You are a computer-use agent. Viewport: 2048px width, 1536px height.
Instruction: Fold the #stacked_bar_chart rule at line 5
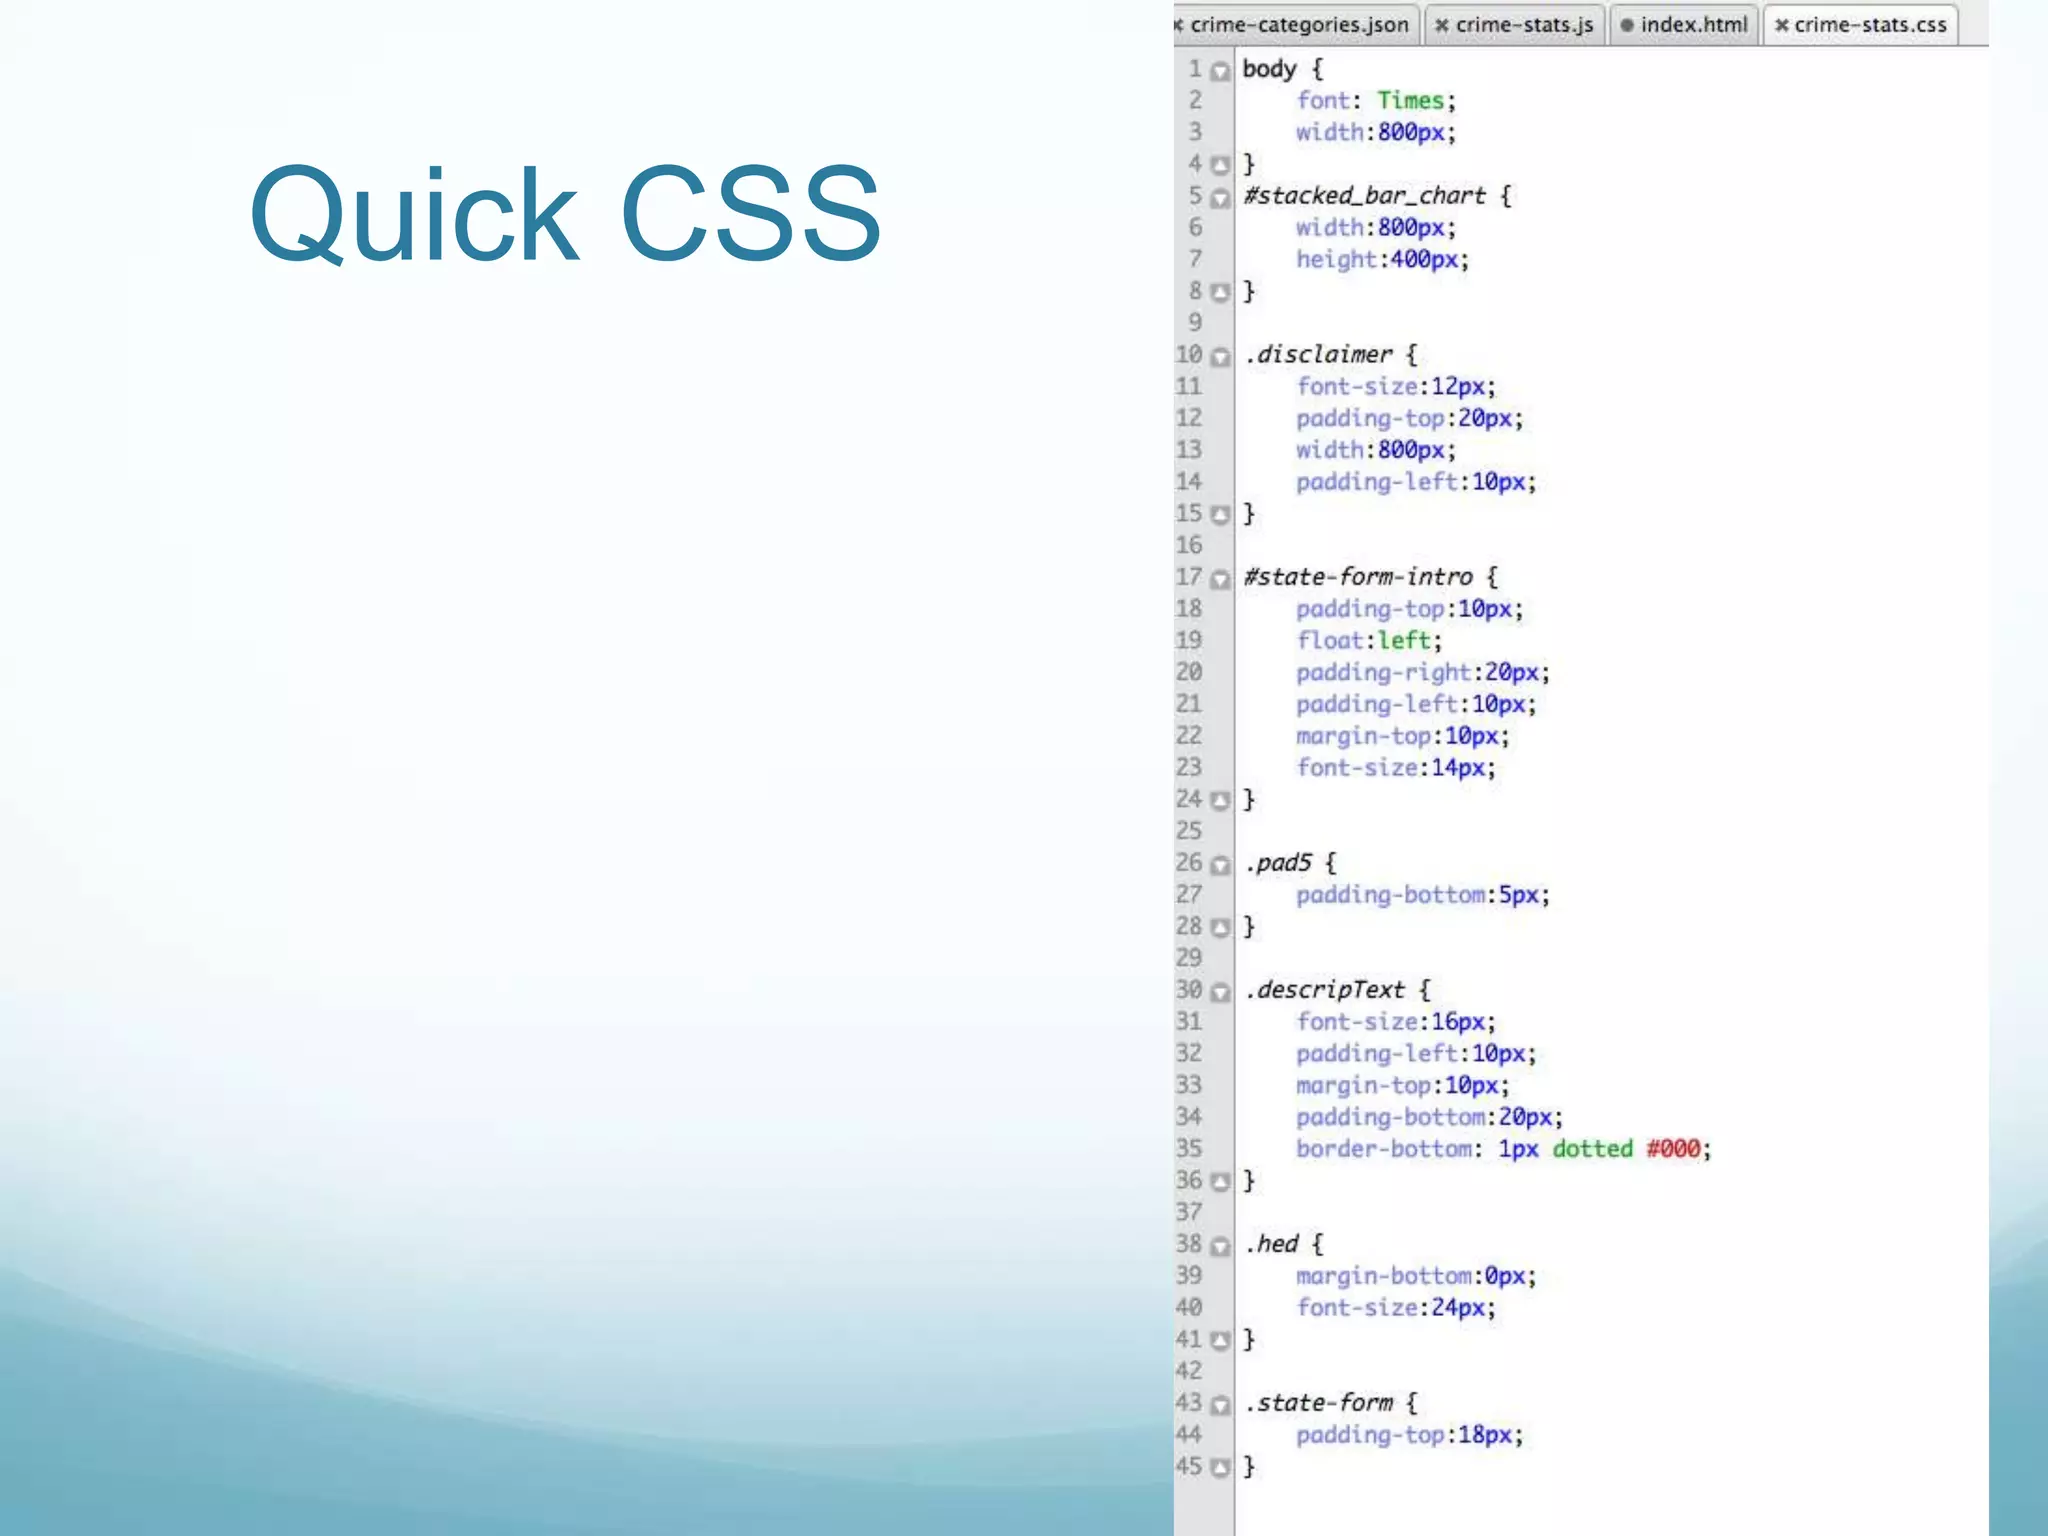[x=1220, y=198]
